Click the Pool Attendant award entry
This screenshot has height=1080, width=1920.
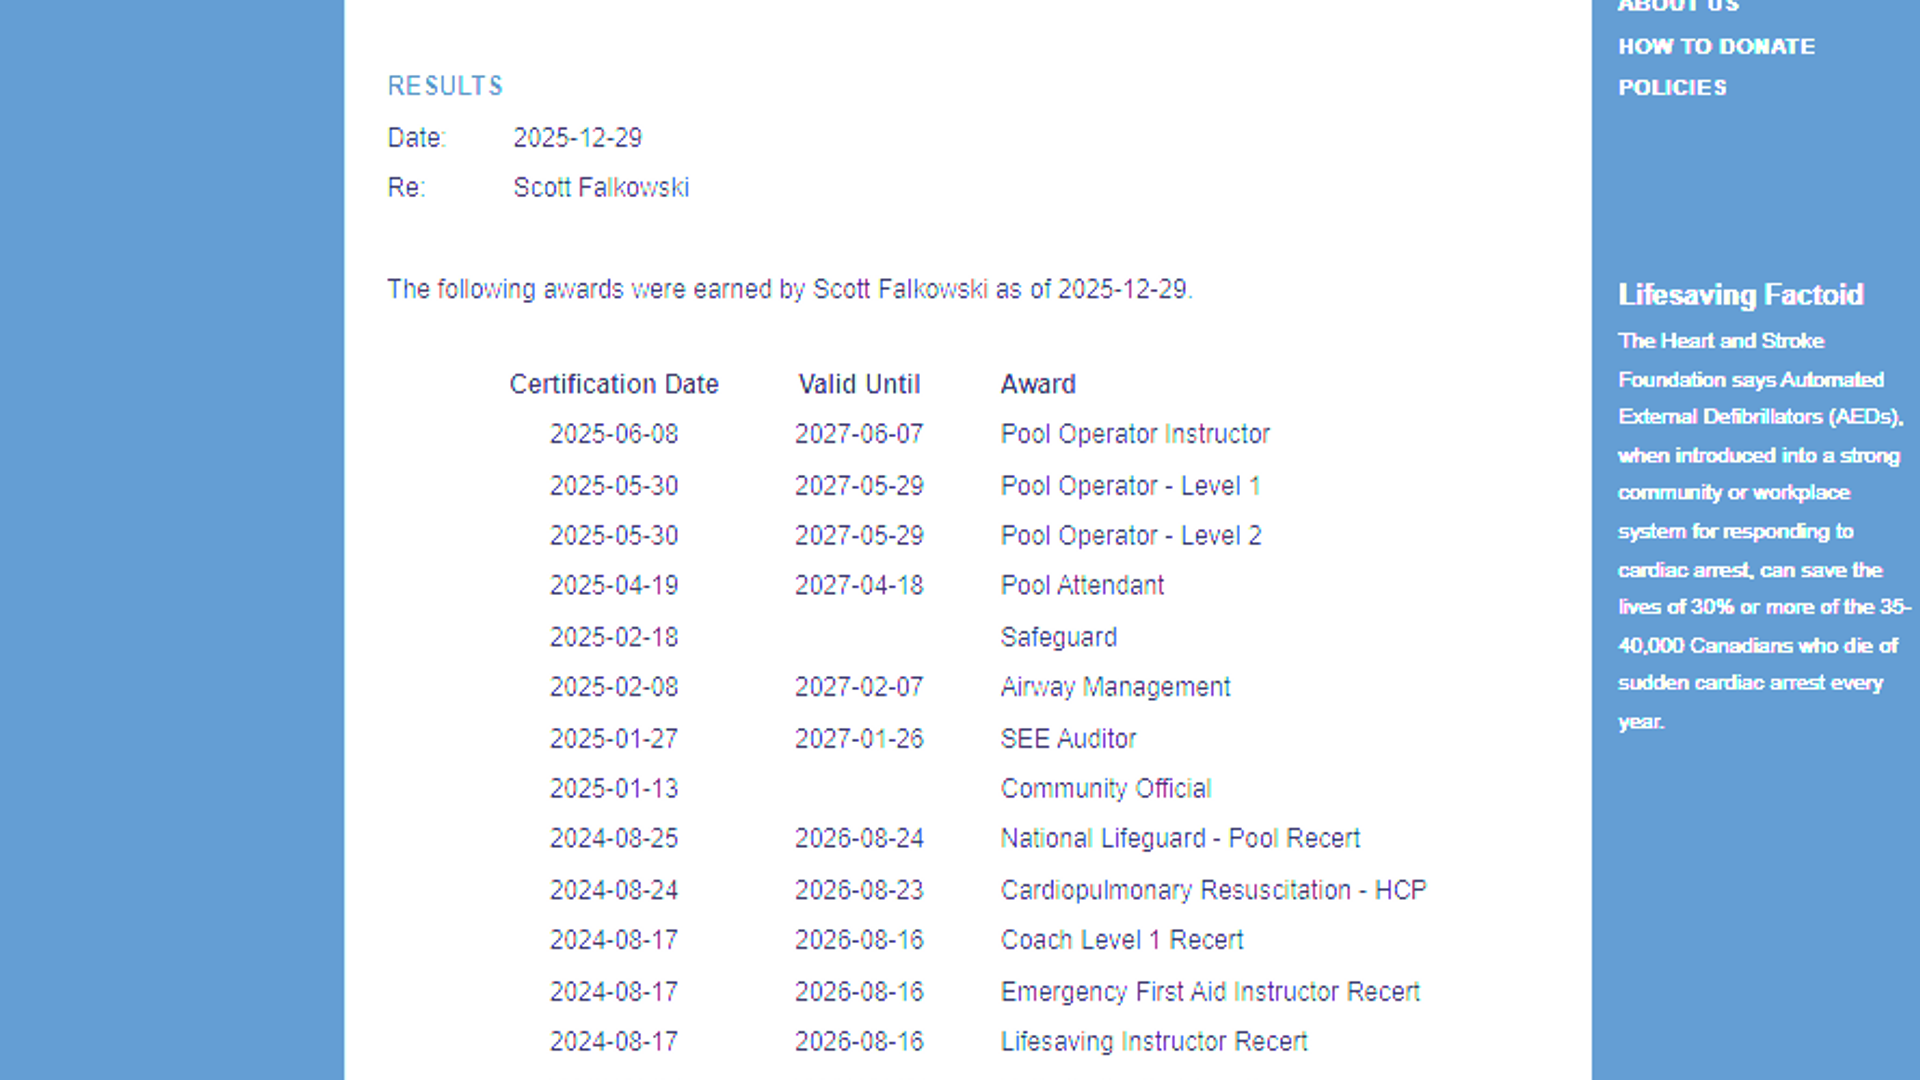click(x=1082, y=585)
